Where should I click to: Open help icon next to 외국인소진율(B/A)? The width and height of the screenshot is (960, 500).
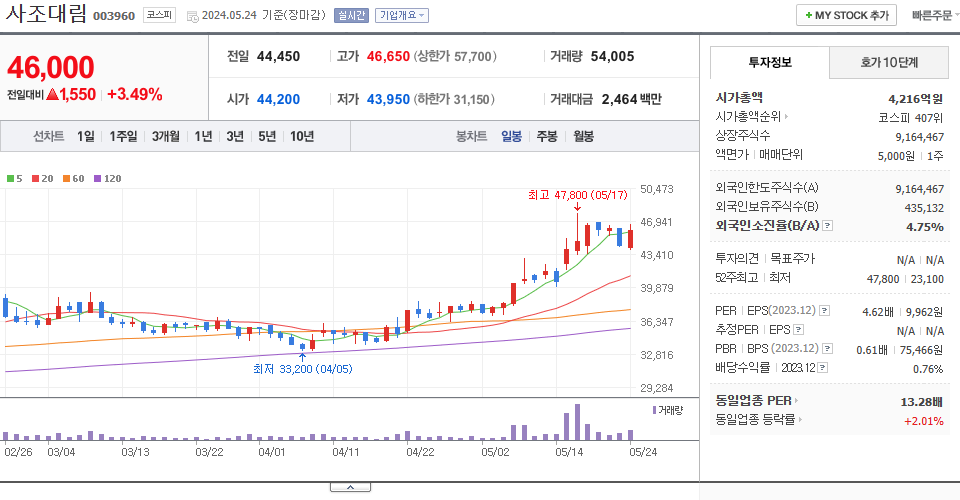[827, 226]
